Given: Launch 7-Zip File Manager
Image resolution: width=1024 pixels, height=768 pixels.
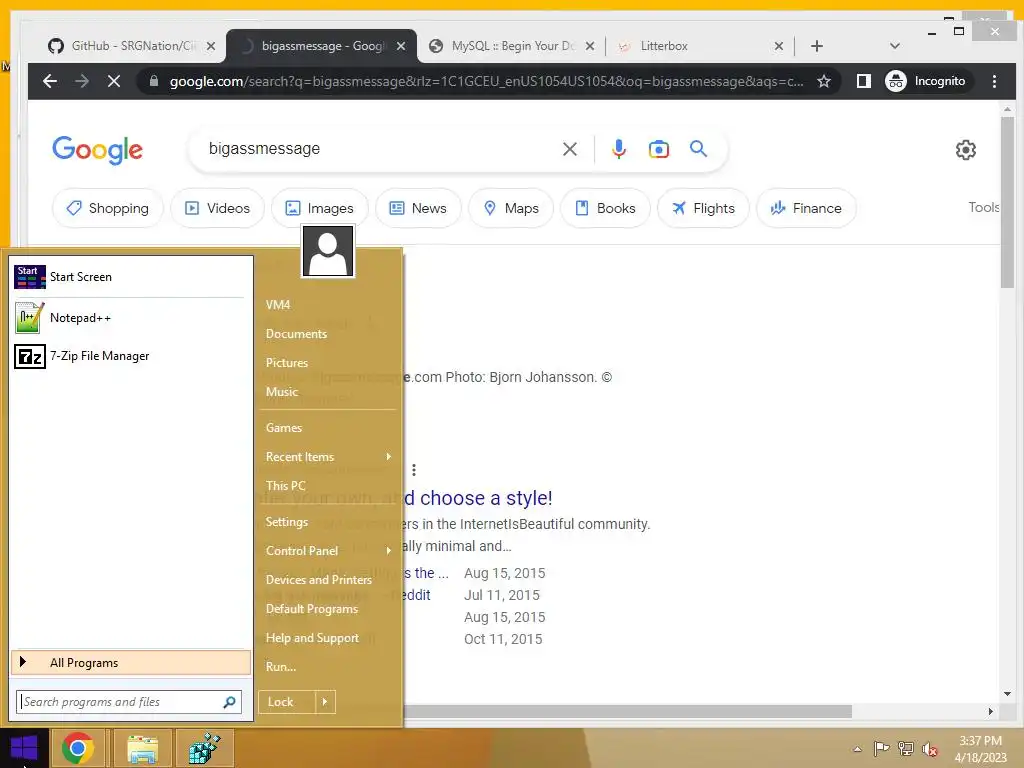Looking at the screenshot, I should (x=131, y=357).
